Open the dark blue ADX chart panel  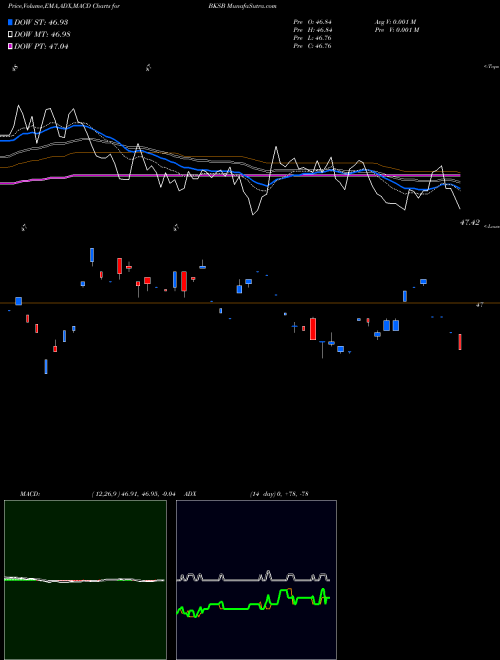tap(256, 580)
